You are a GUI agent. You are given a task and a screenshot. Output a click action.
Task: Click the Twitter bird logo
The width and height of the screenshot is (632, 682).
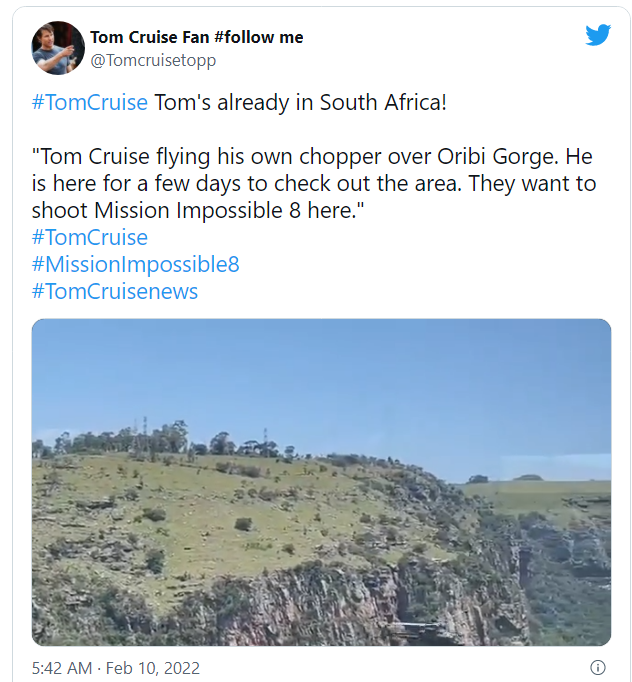click(x=598, y=35)
